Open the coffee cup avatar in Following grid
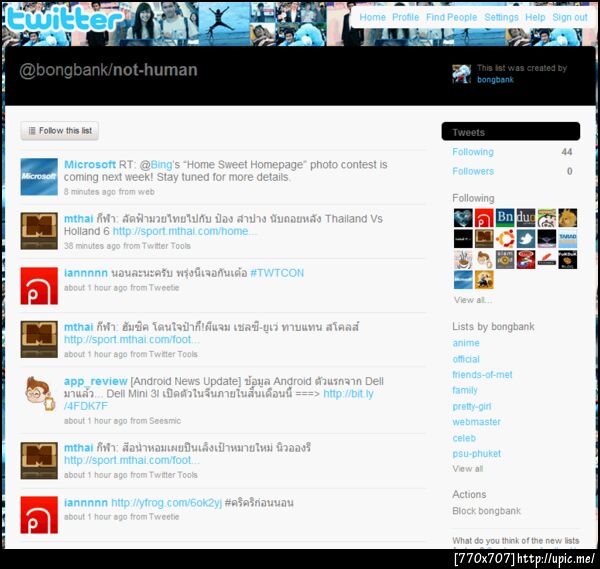The image size is (600, 569). click(463, 259)
